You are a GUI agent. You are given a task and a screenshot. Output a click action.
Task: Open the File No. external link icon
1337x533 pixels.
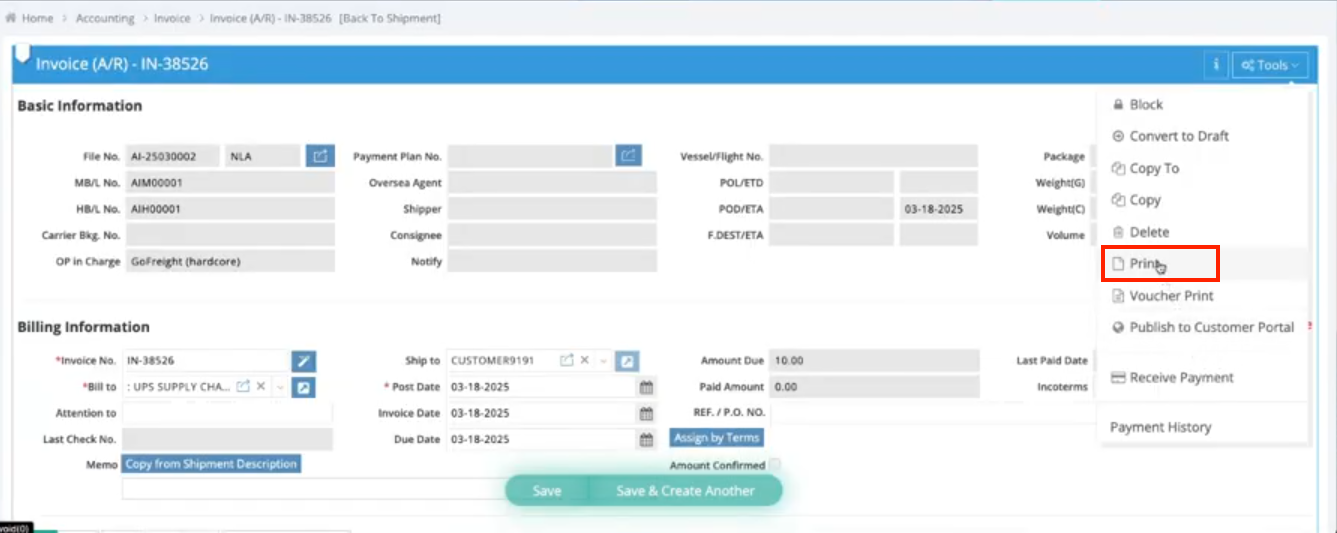(320, 156)
